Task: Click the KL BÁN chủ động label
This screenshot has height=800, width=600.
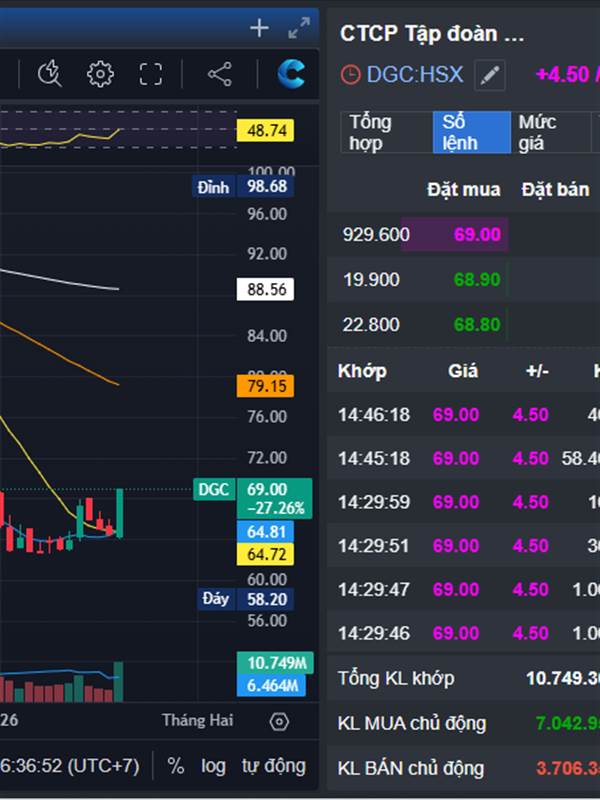Action: [411, 768]
